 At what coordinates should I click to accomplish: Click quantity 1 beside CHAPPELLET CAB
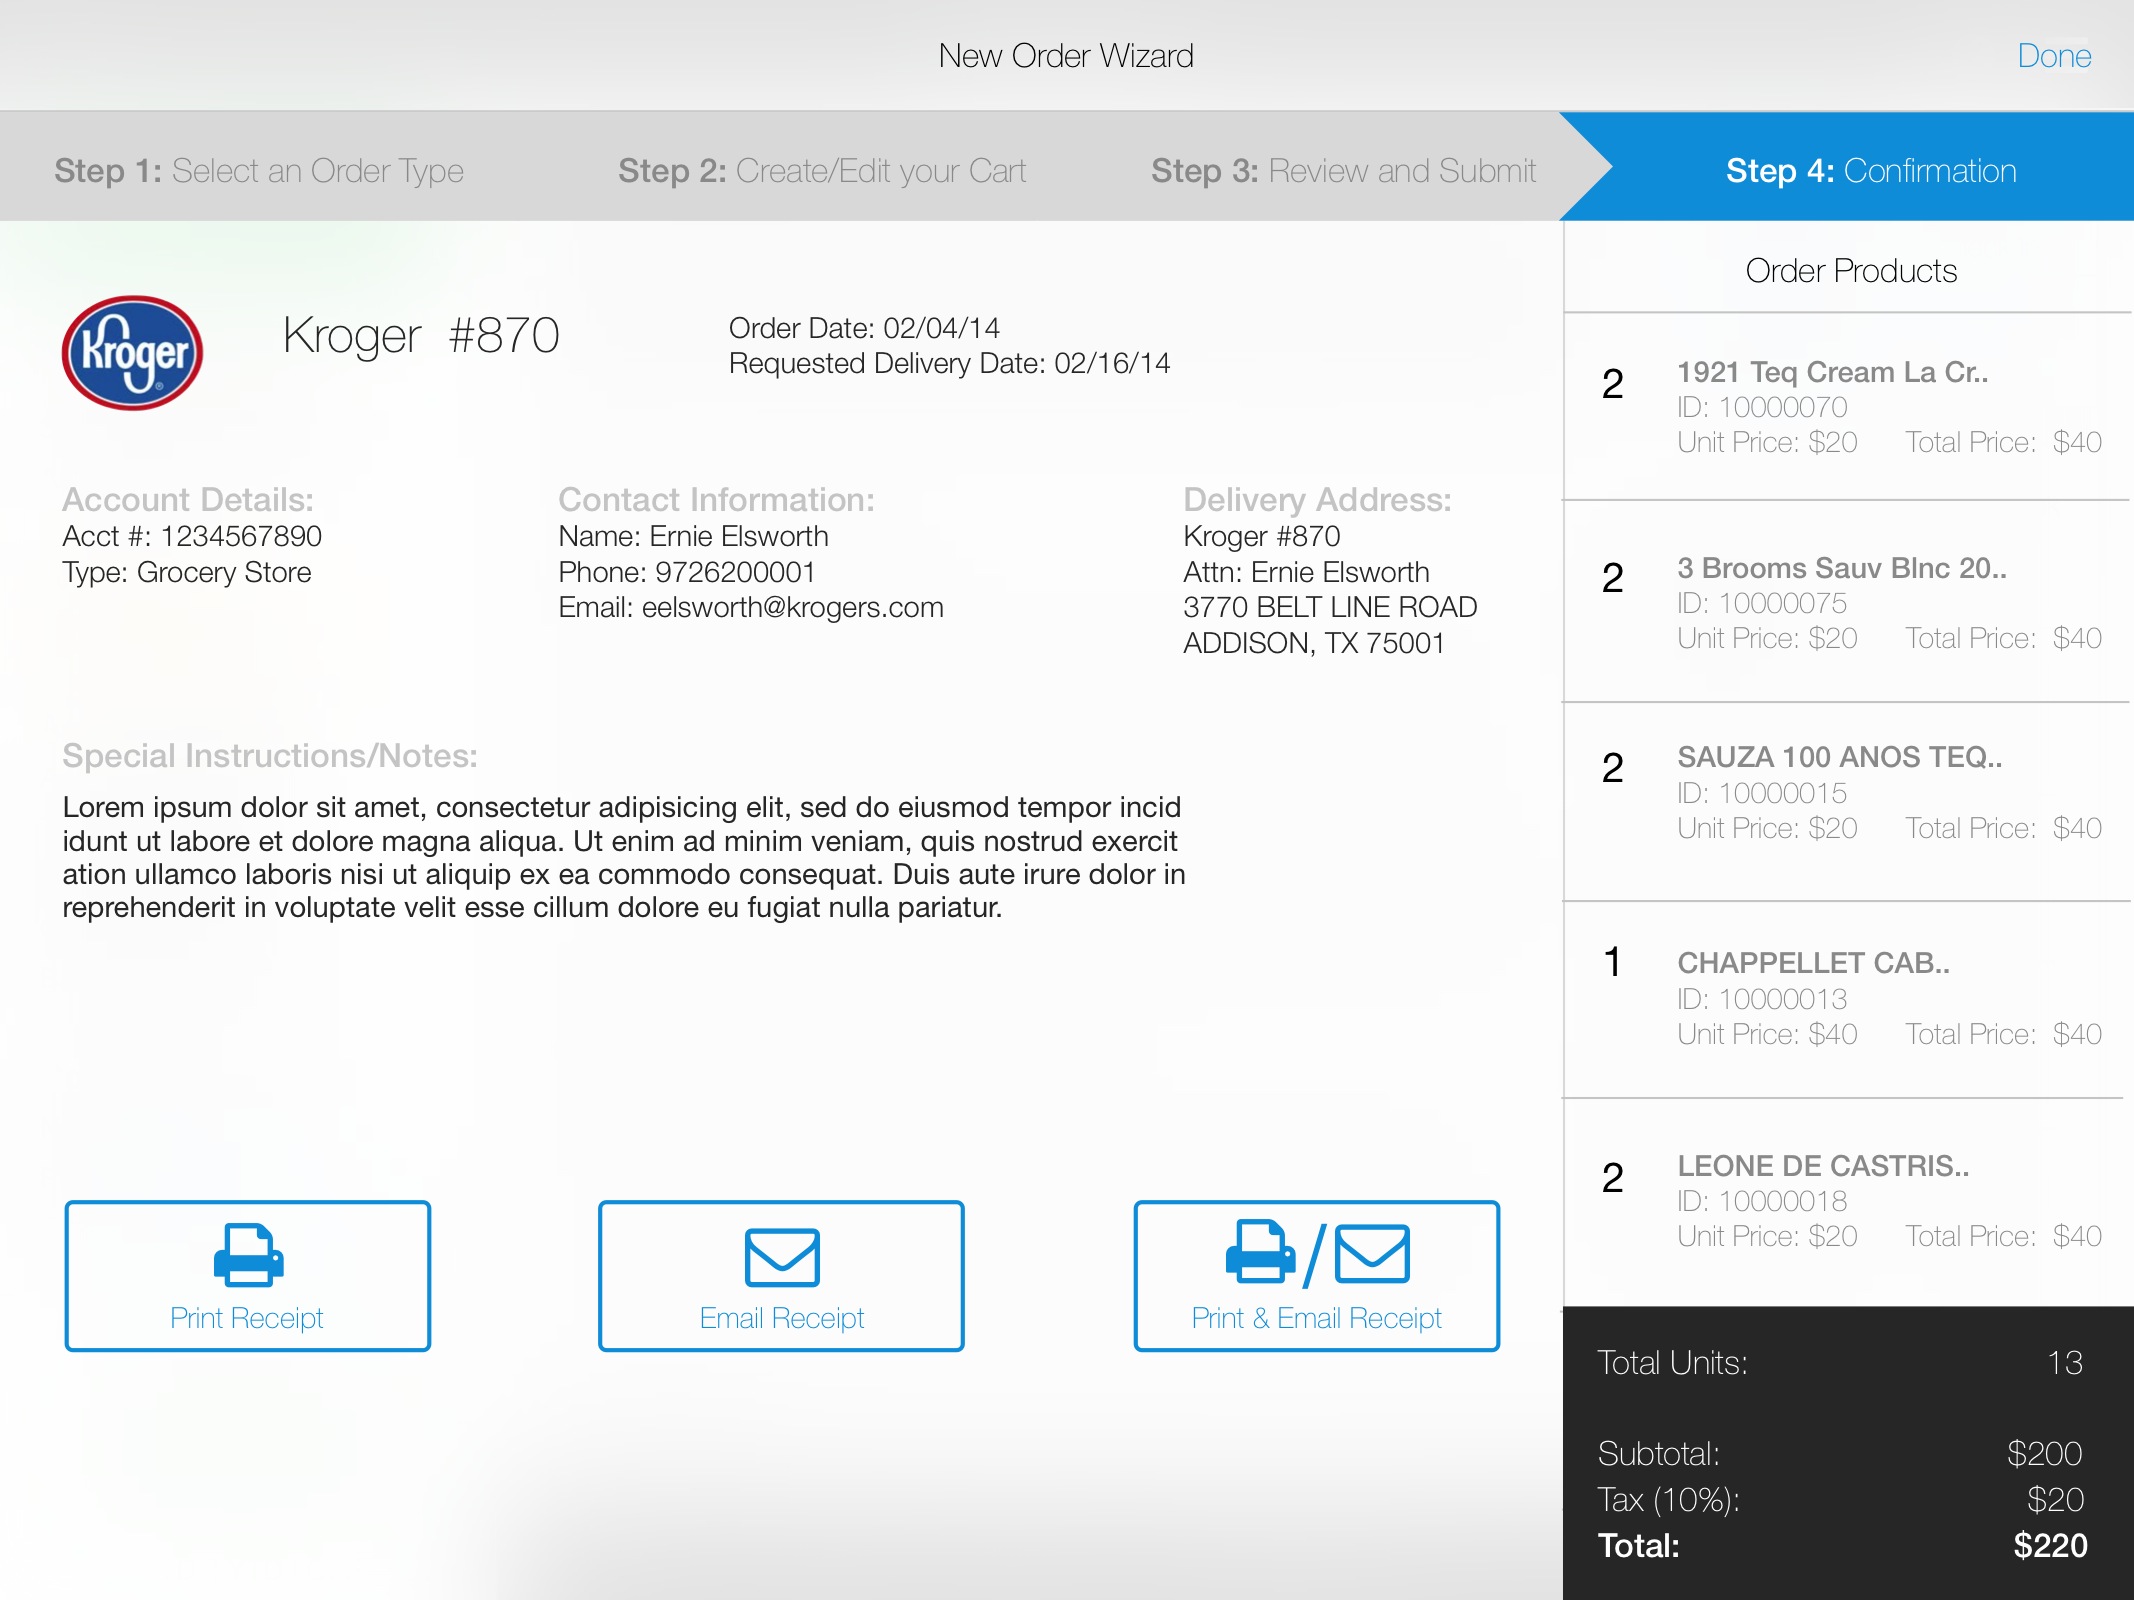(1612, 962)
